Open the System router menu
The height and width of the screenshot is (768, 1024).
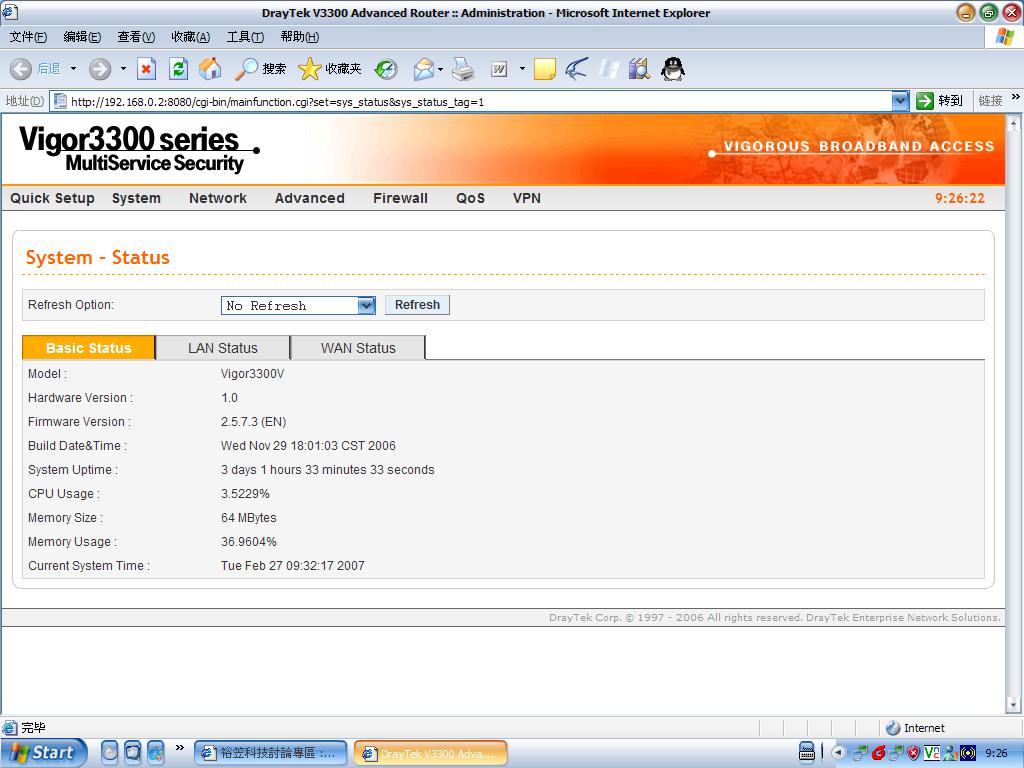(x=136, y=198)
